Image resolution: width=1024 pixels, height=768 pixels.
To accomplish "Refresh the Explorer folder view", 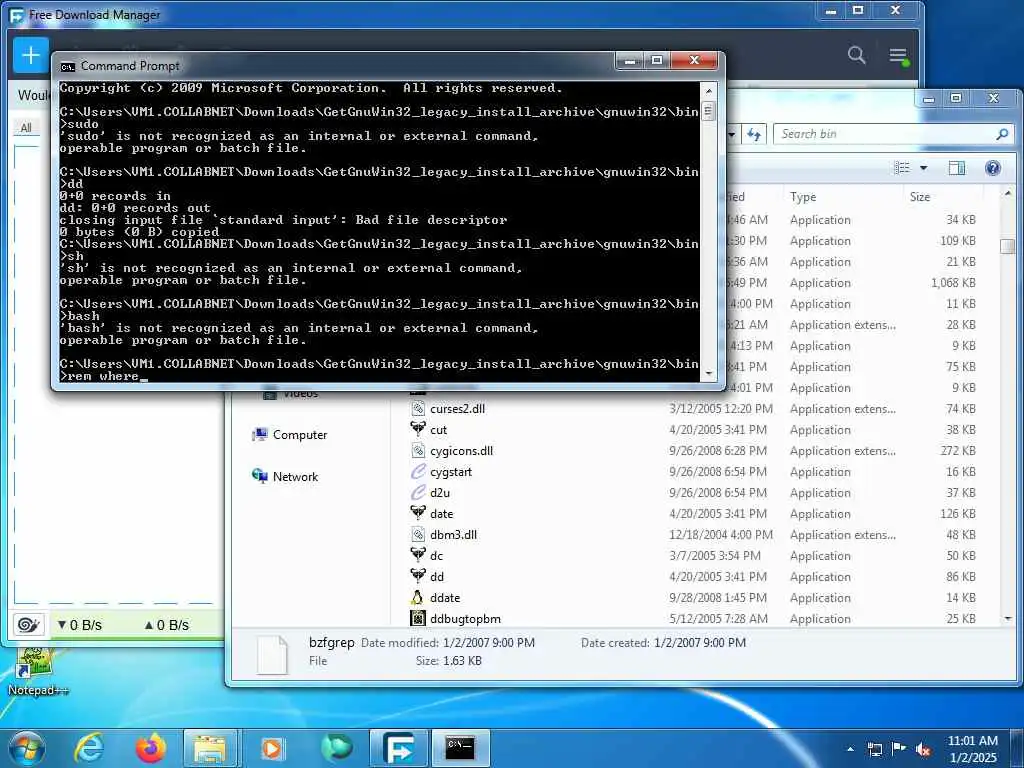I will point(754,135).
